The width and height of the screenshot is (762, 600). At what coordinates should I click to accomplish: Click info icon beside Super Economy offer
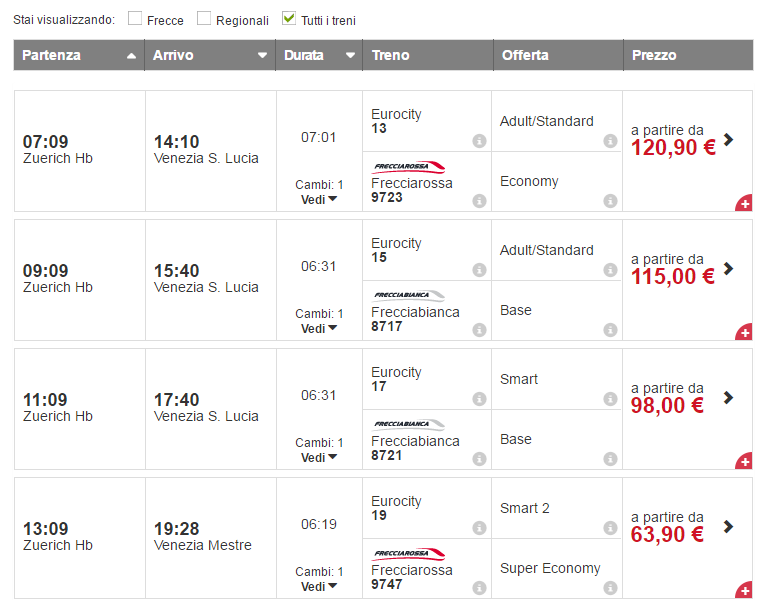(610, 588)
